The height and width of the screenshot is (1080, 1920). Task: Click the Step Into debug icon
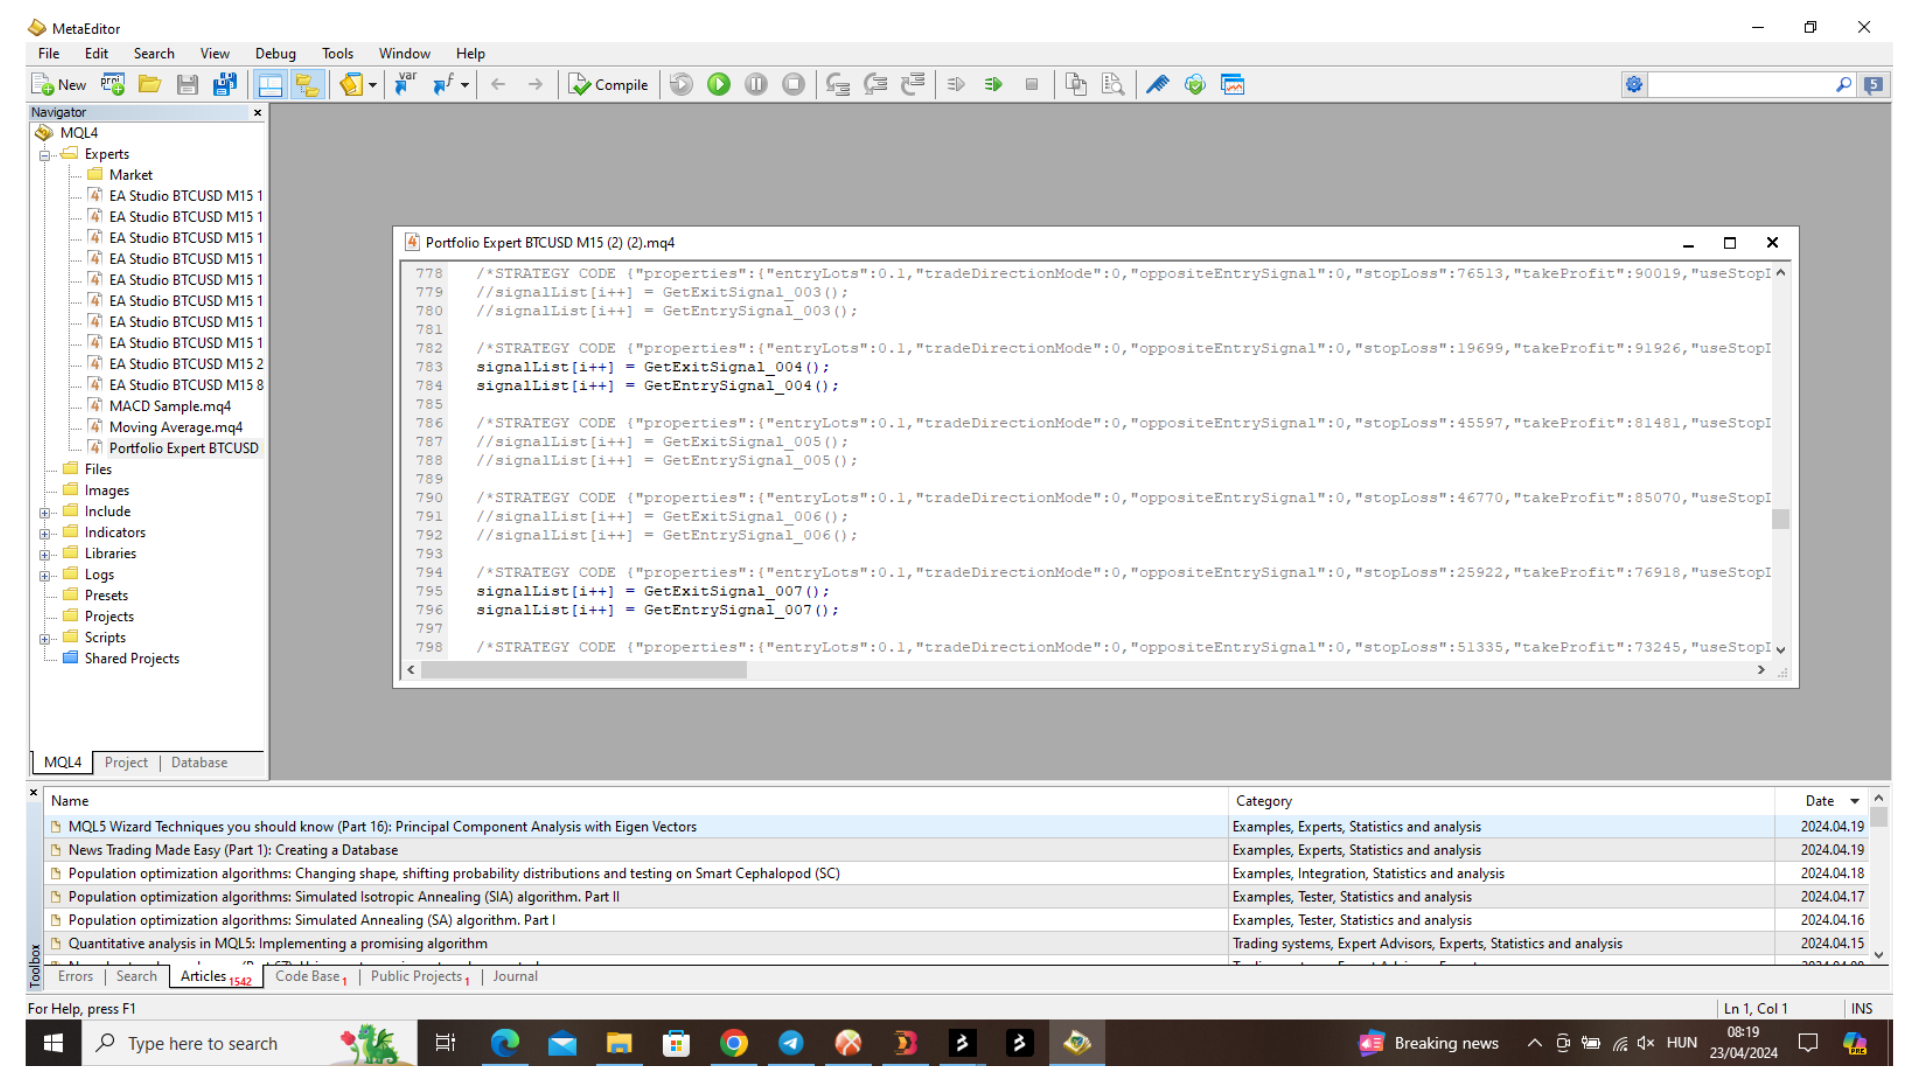click(x=838, y=85)
